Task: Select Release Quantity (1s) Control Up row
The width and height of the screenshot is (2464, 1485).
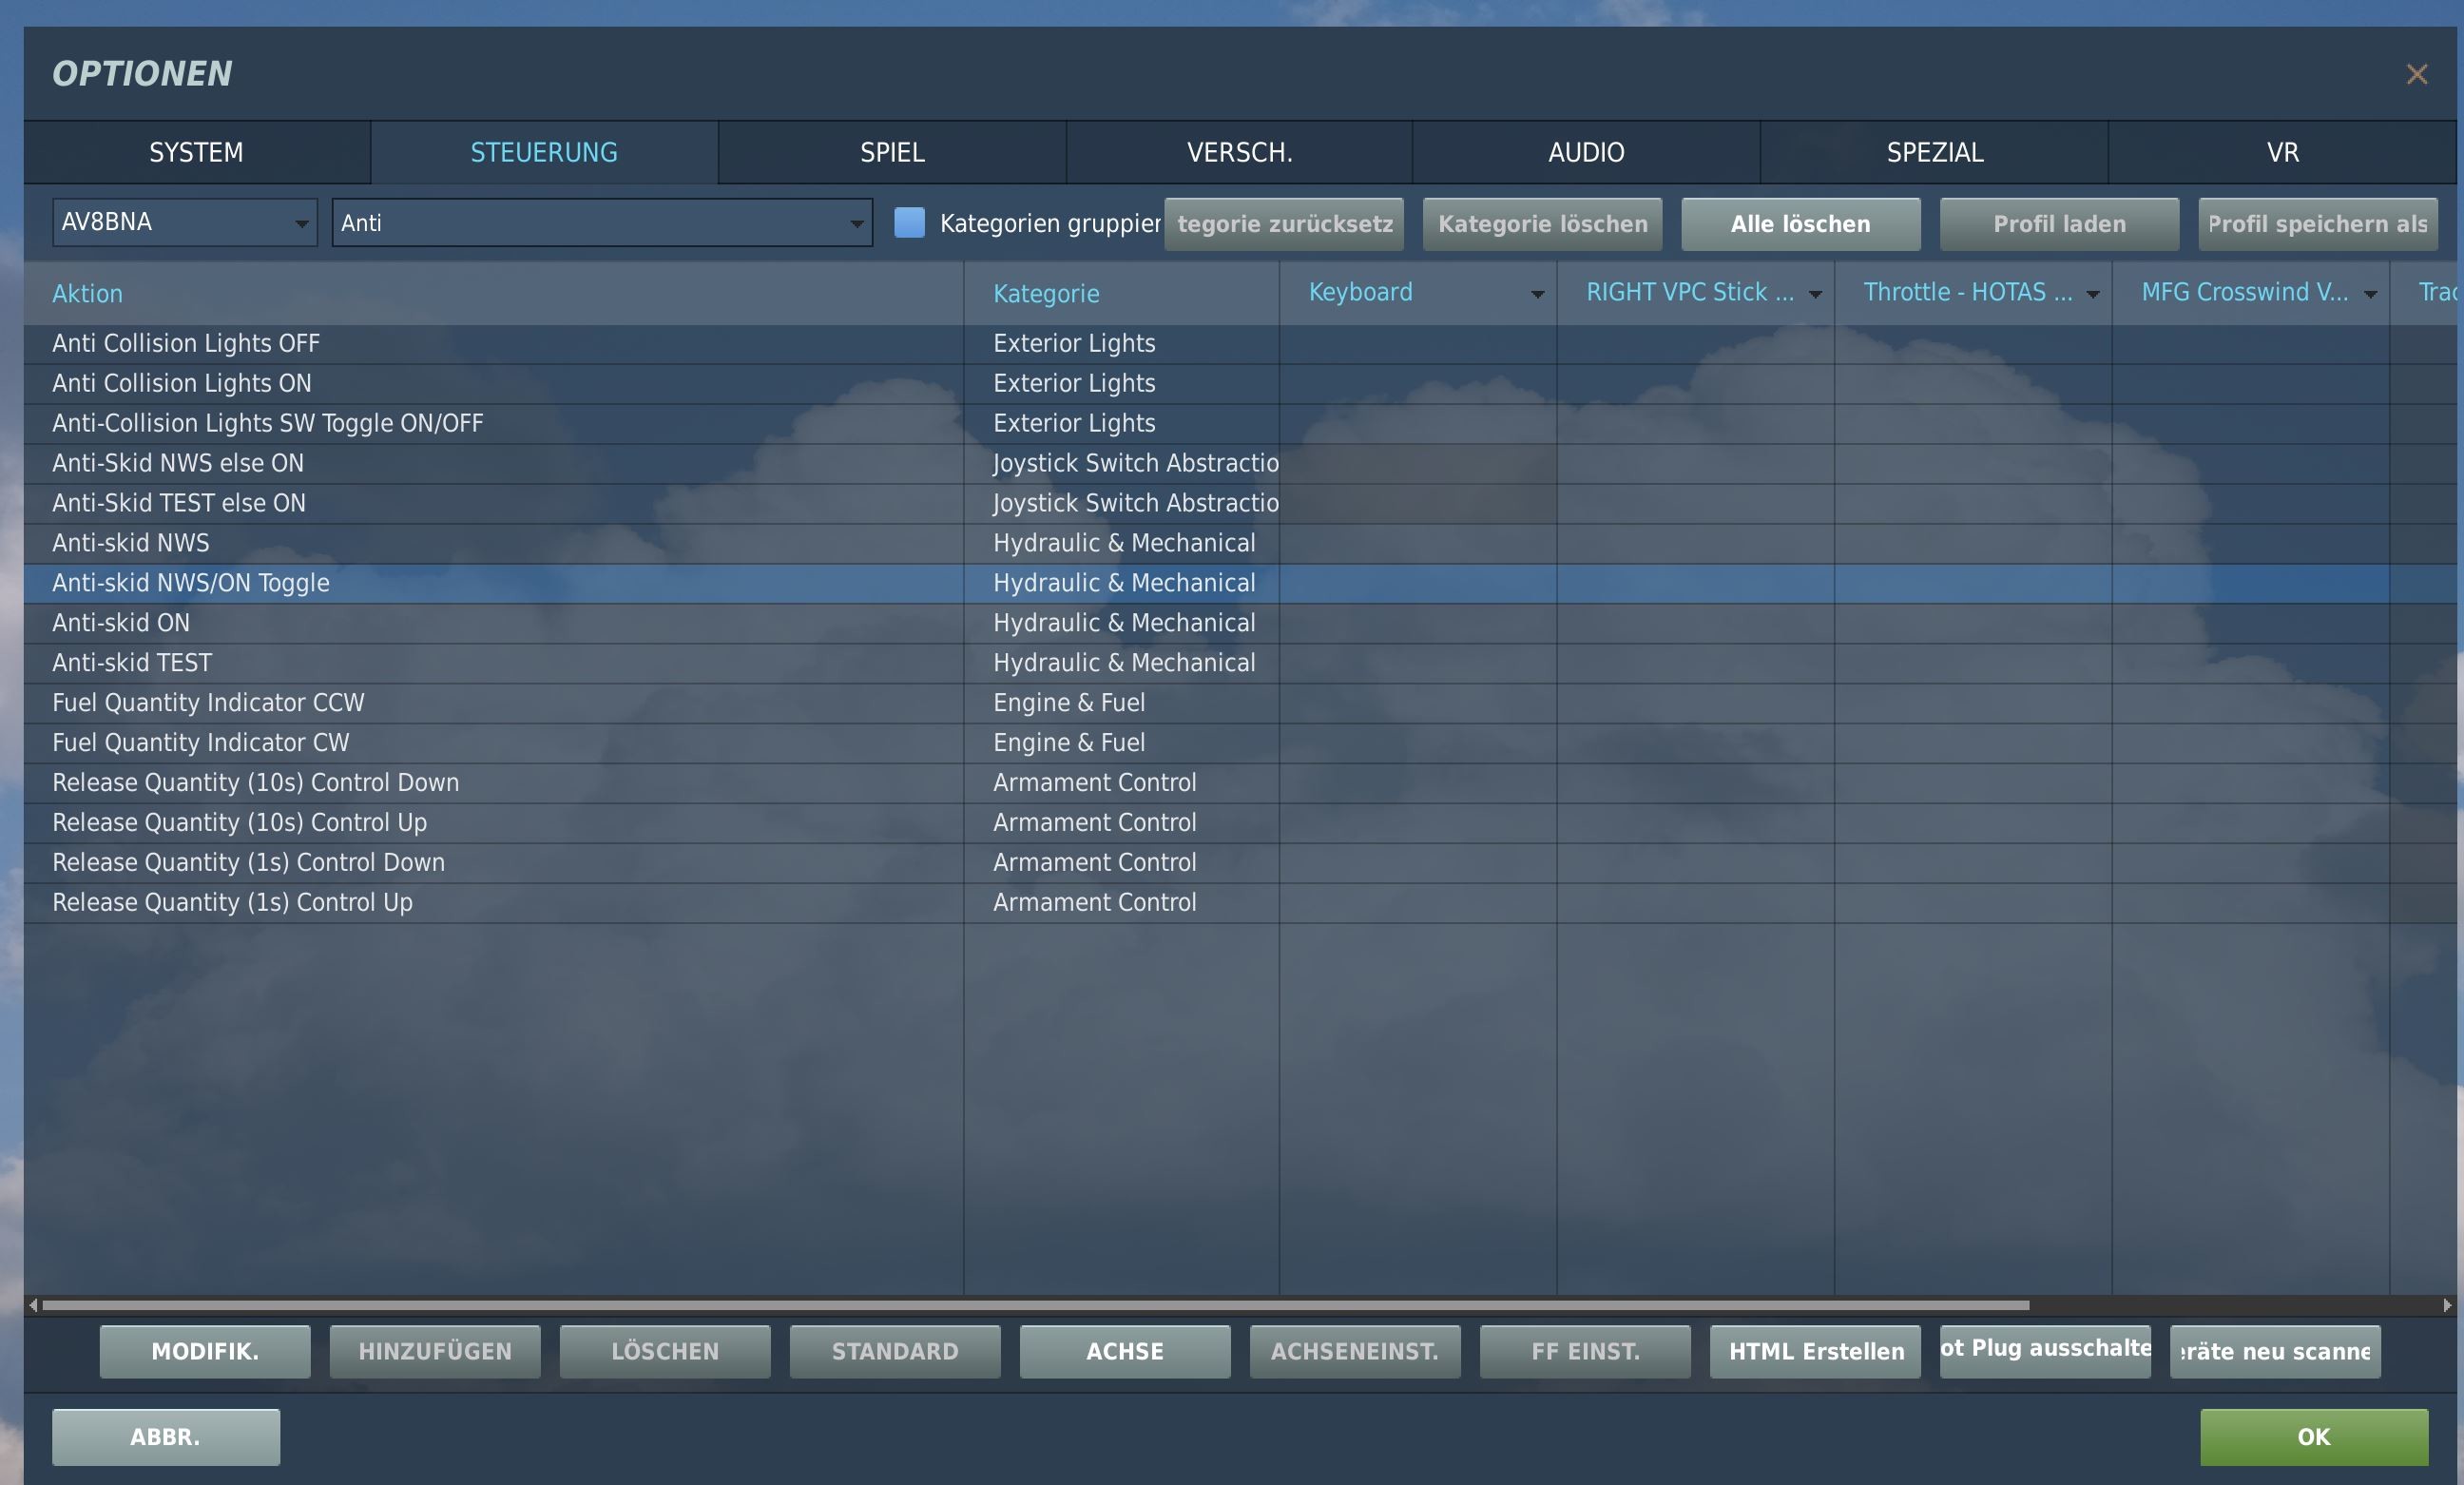Action: click(x=1240, y=904)
